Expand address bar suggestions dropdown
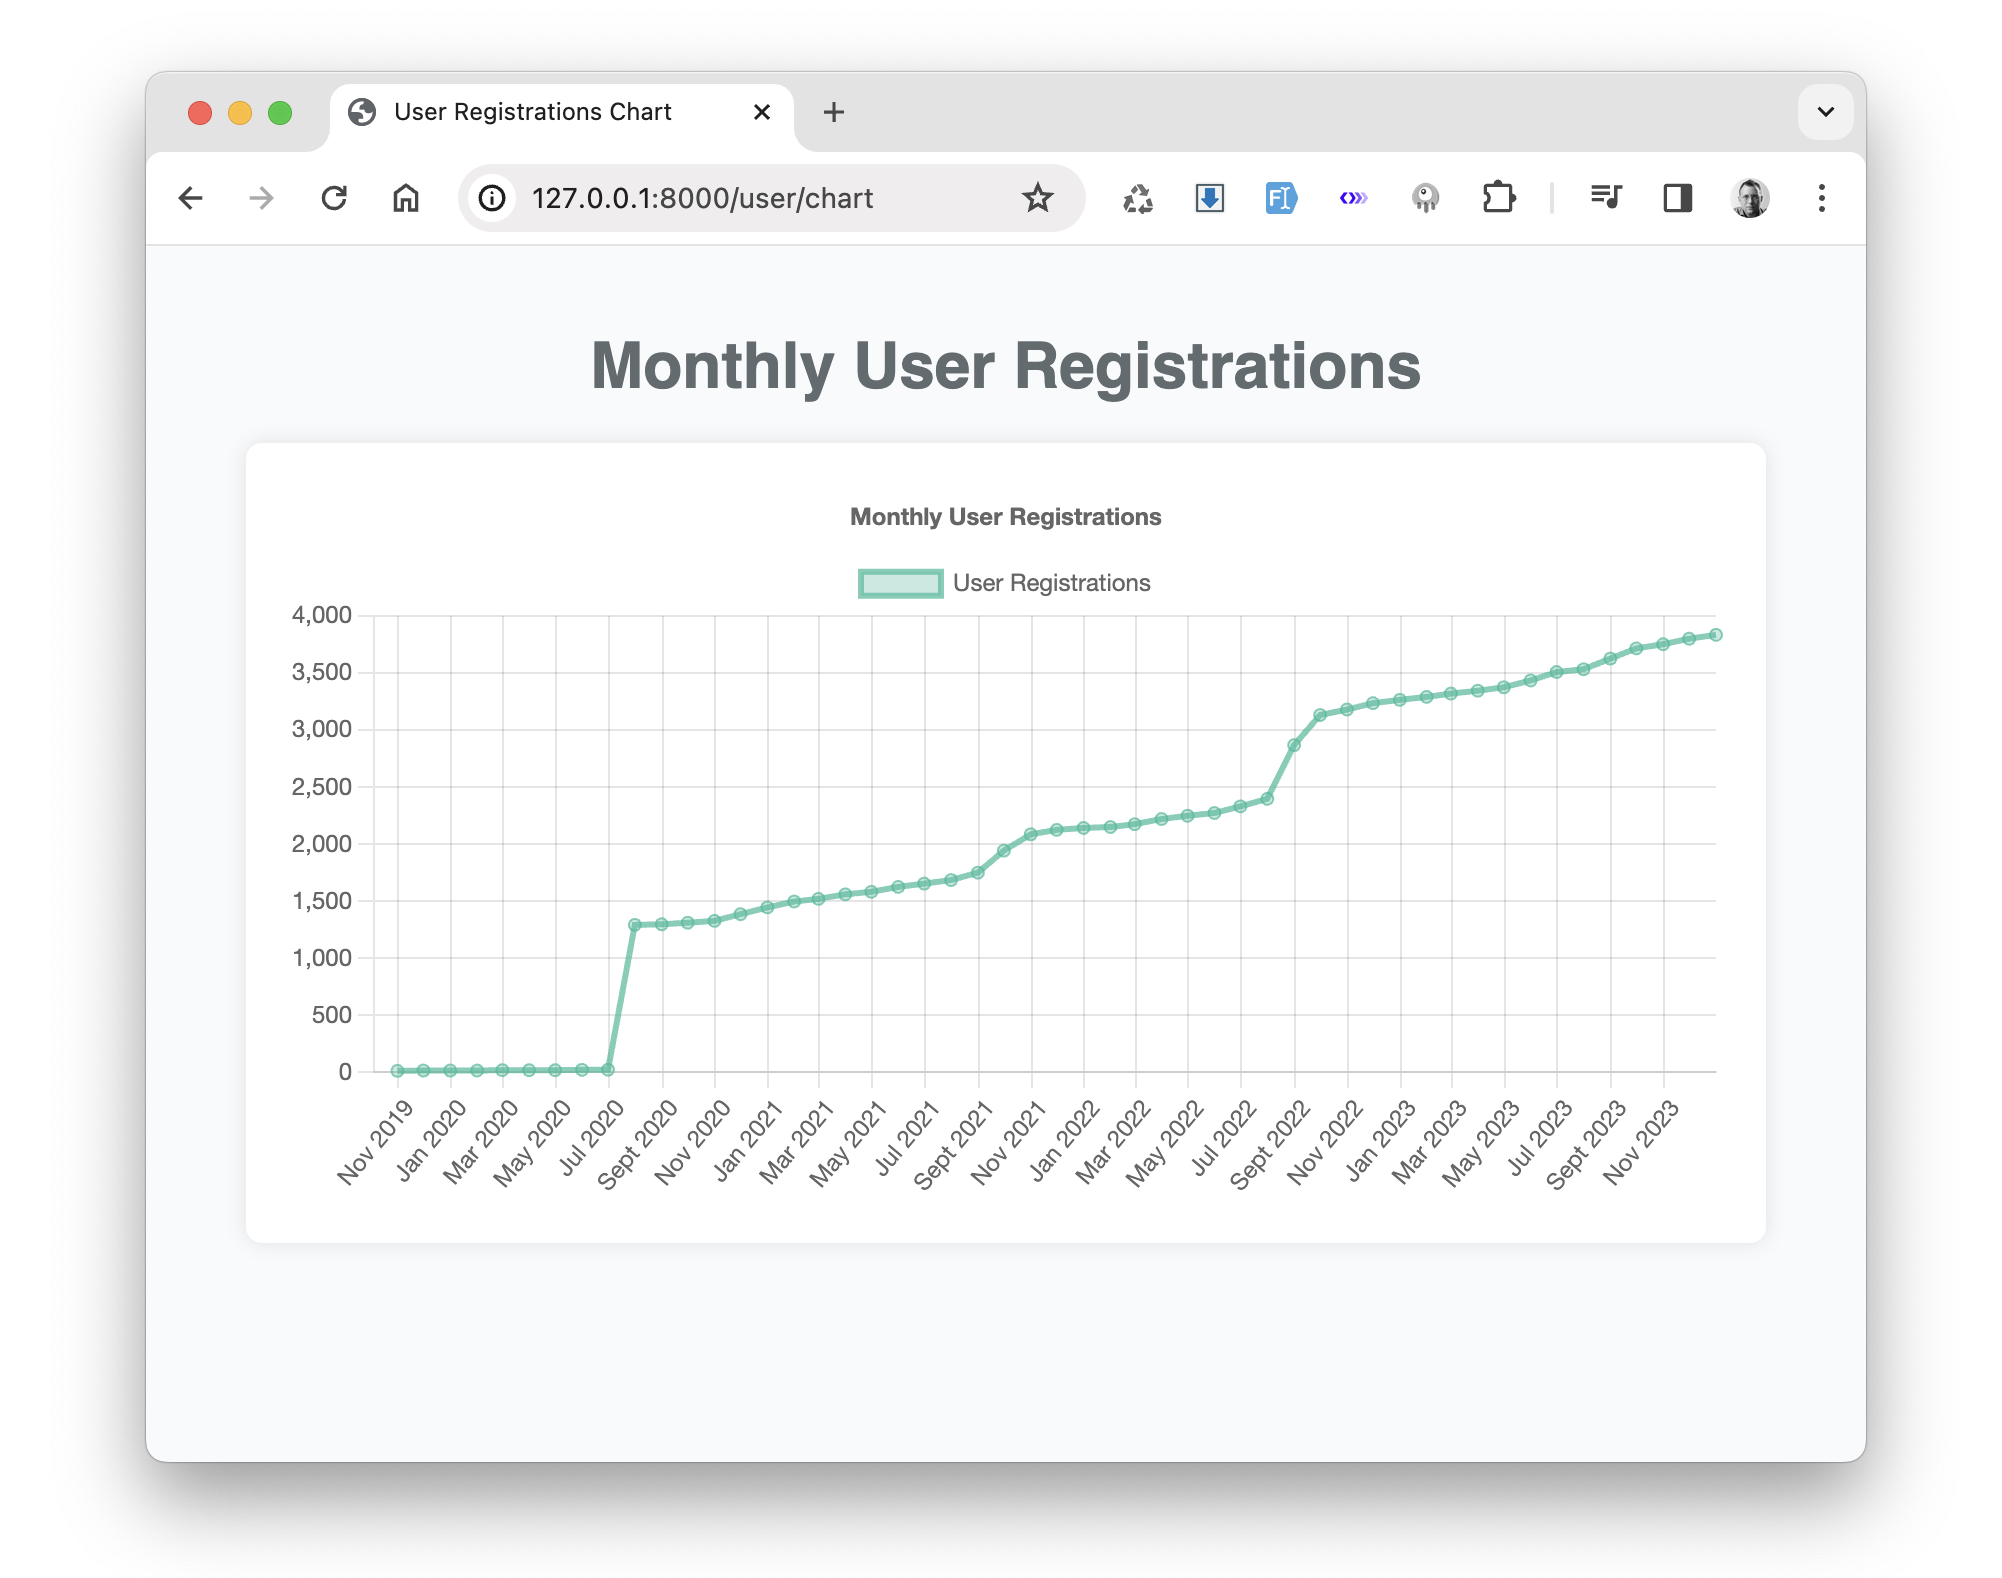The height and width of the screenshot is (1578, 2002). coord(1825,111)
